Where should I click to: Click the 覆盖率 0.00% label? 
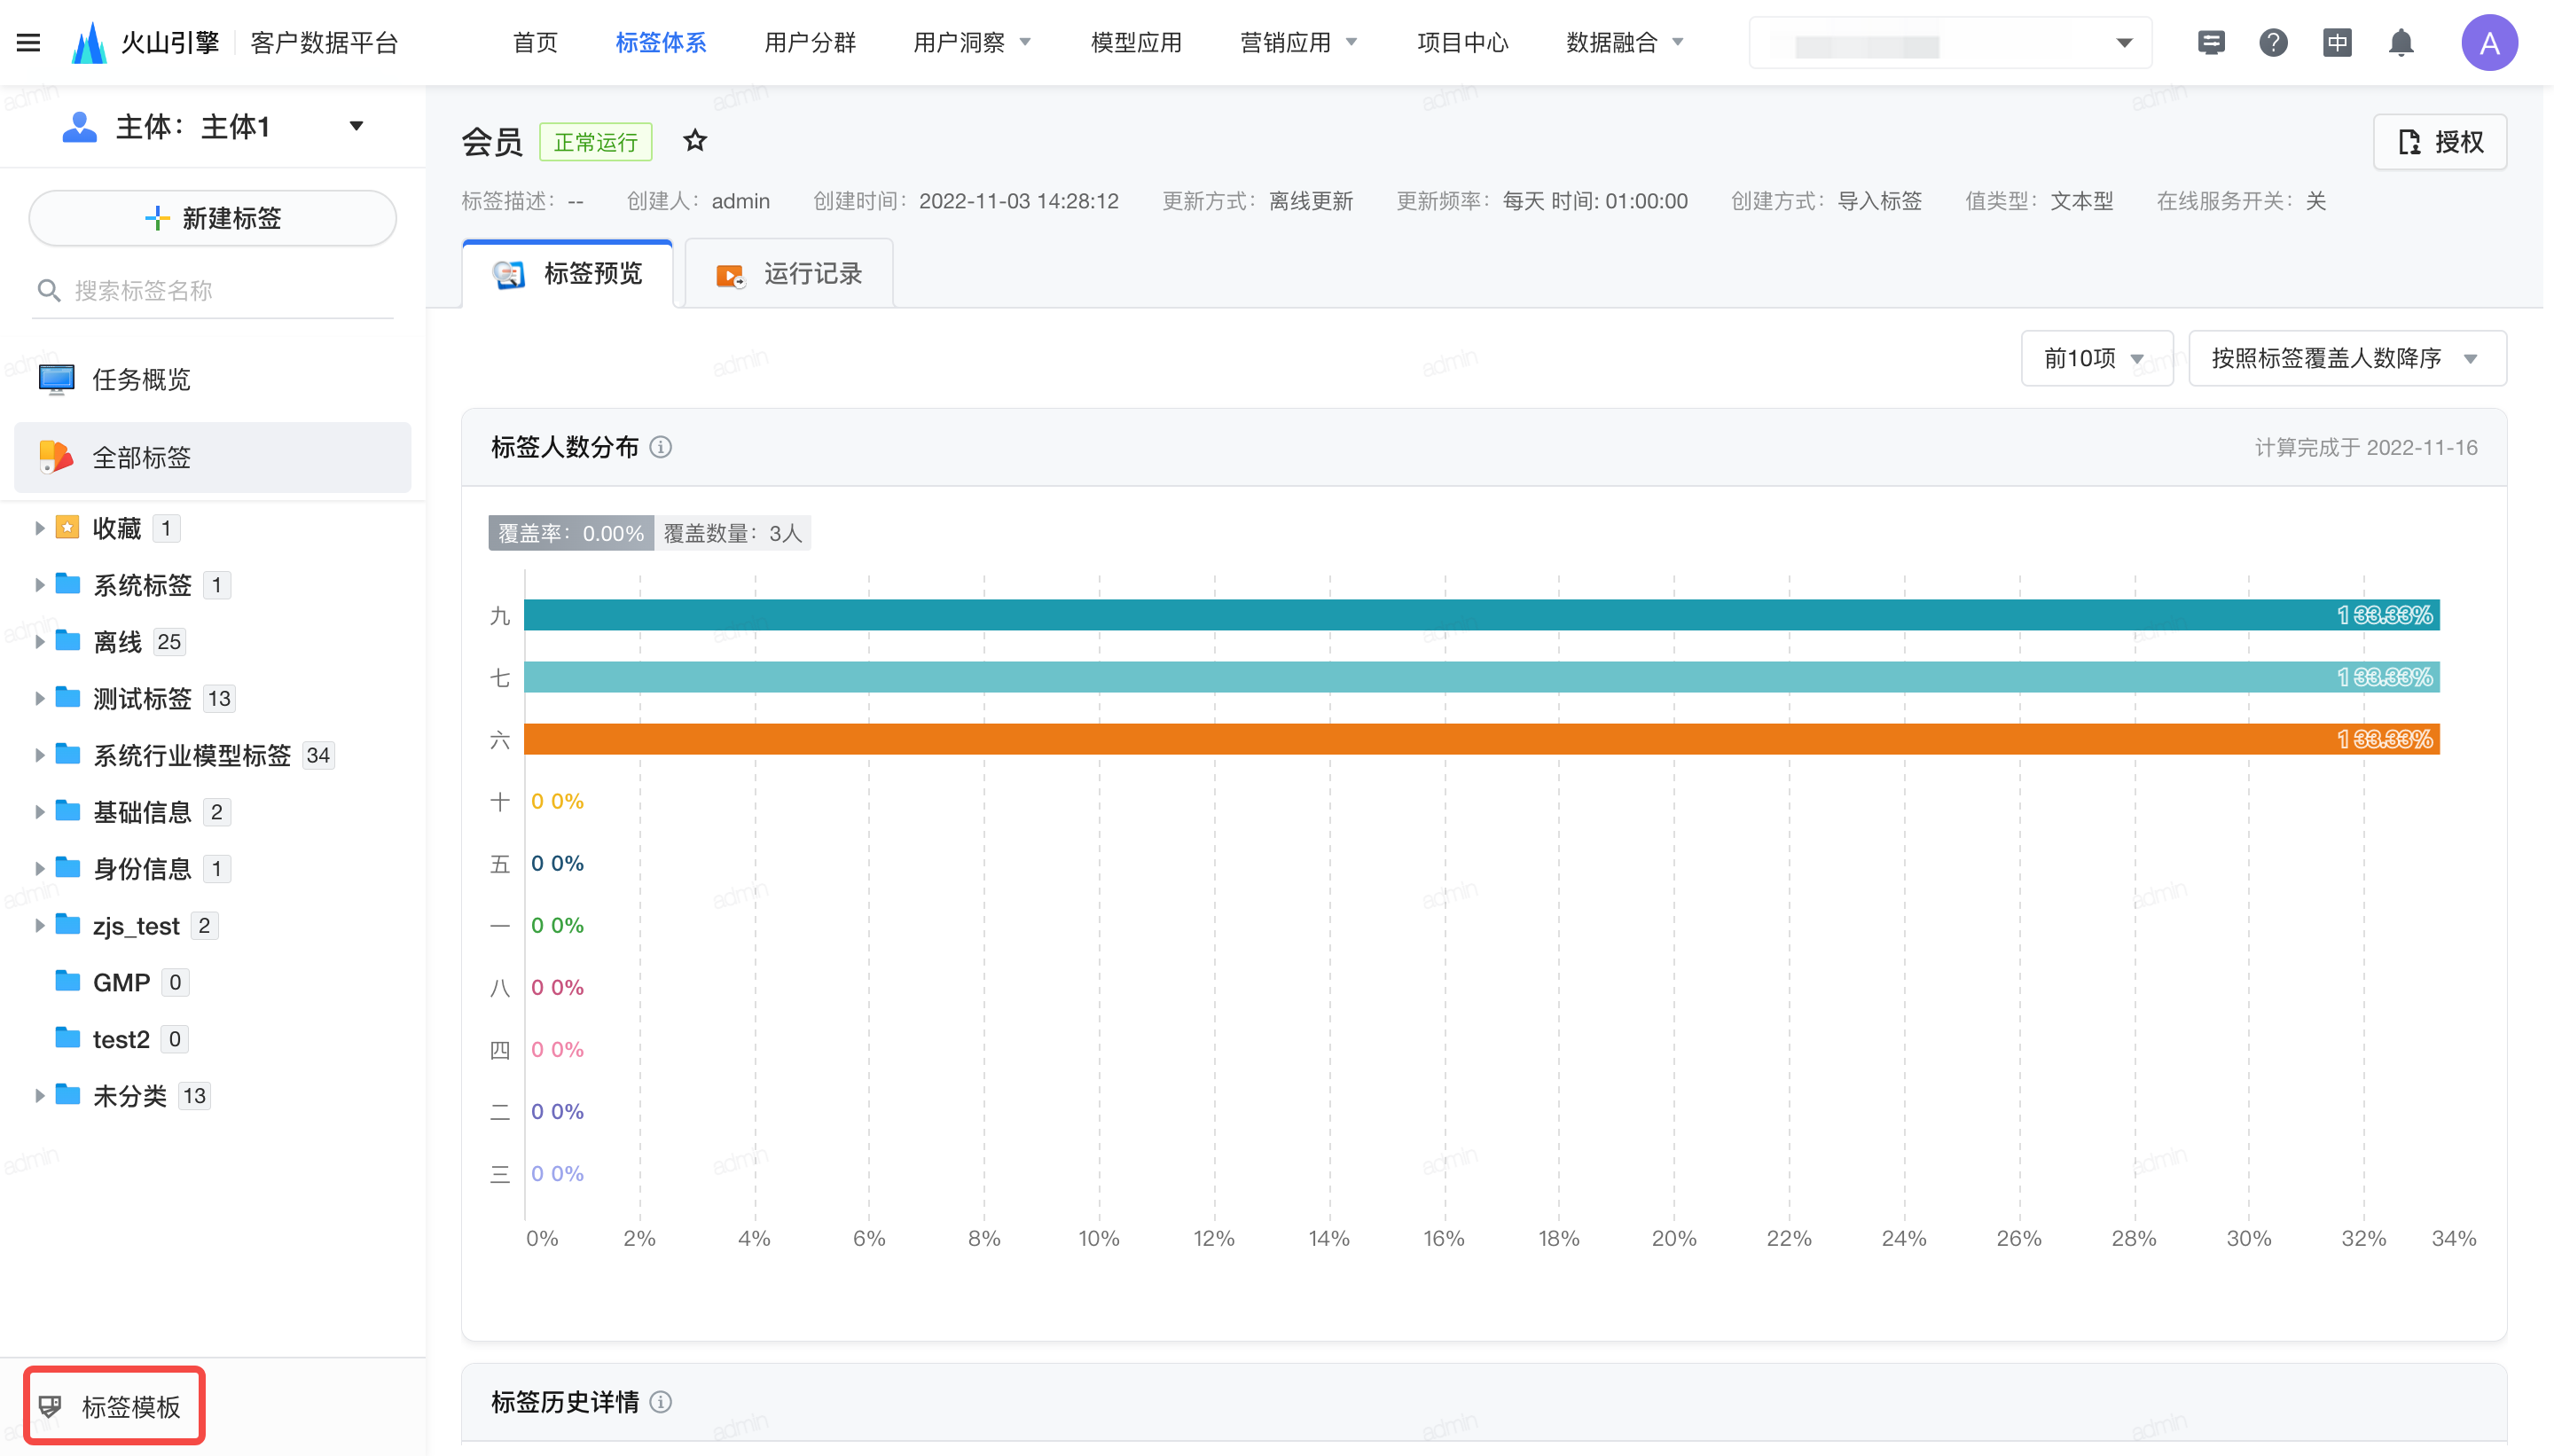click(x=571, y=533)
